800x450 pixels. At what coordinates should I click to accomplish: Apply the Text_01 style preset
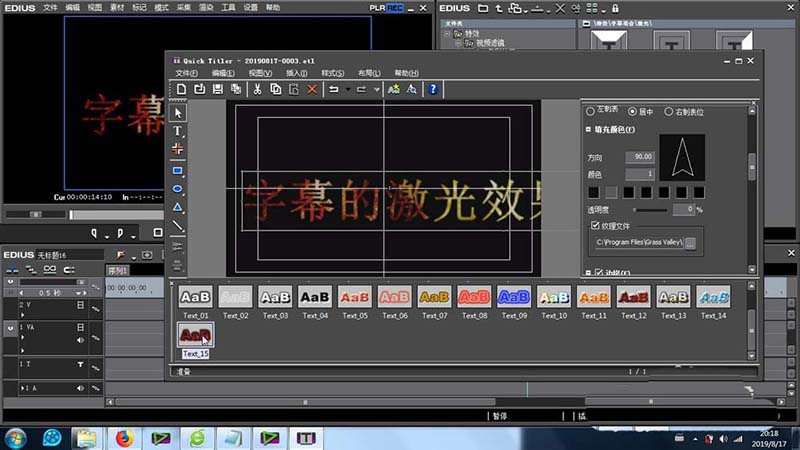195,297
